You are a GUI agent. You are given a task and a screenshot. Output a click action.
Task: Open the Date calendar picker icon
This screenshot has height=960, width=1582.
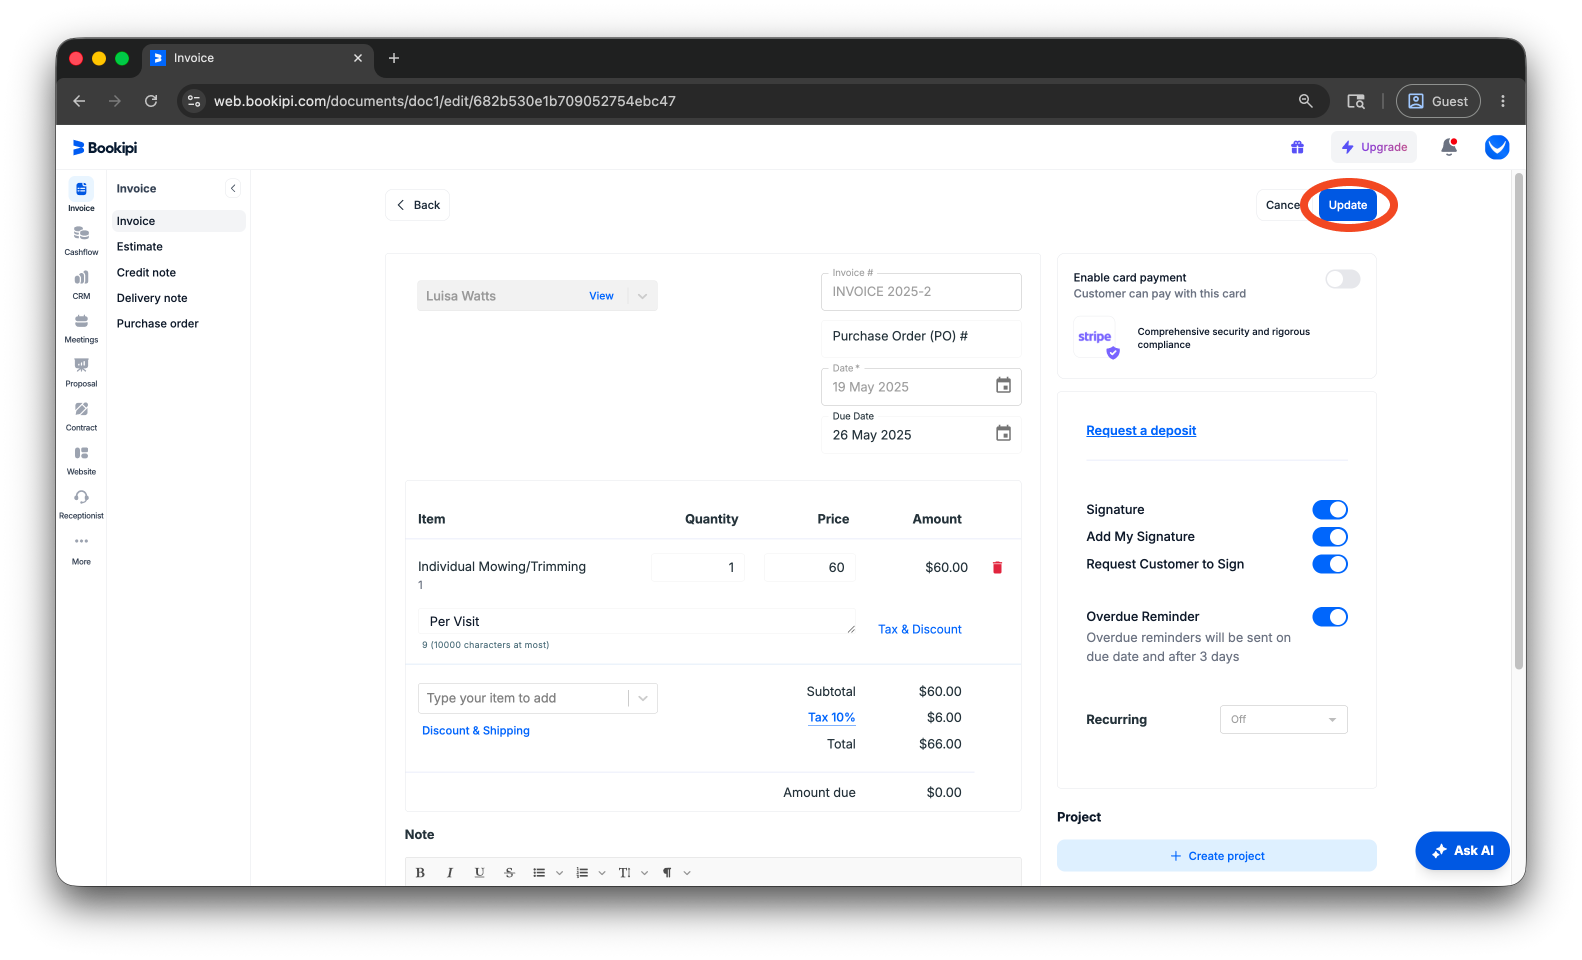[x=1003, y=386]
